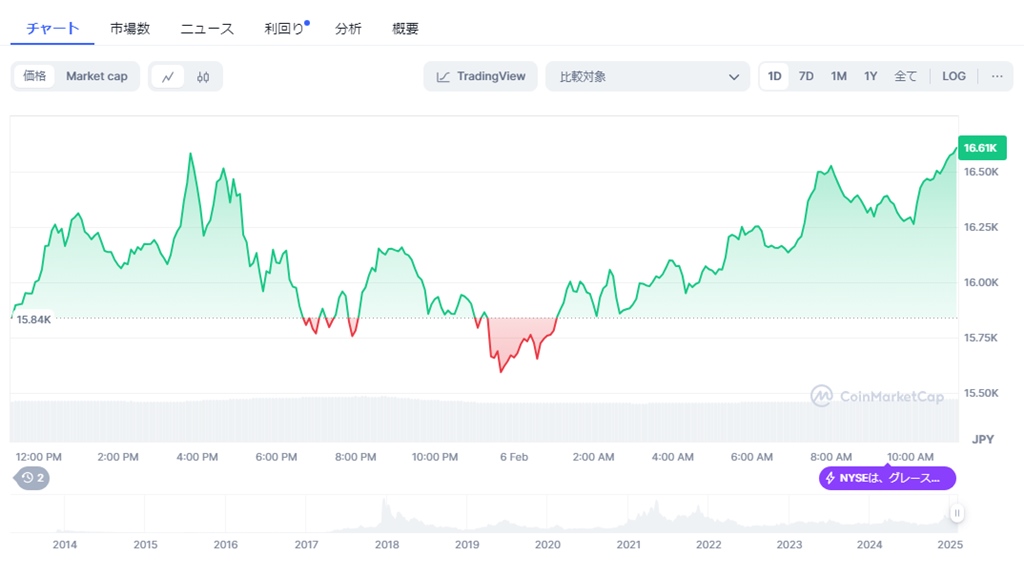This screenshot has height=576, width=1024.
Task: Open more chart options via ellipsis icon
Action: coord(997,76)
